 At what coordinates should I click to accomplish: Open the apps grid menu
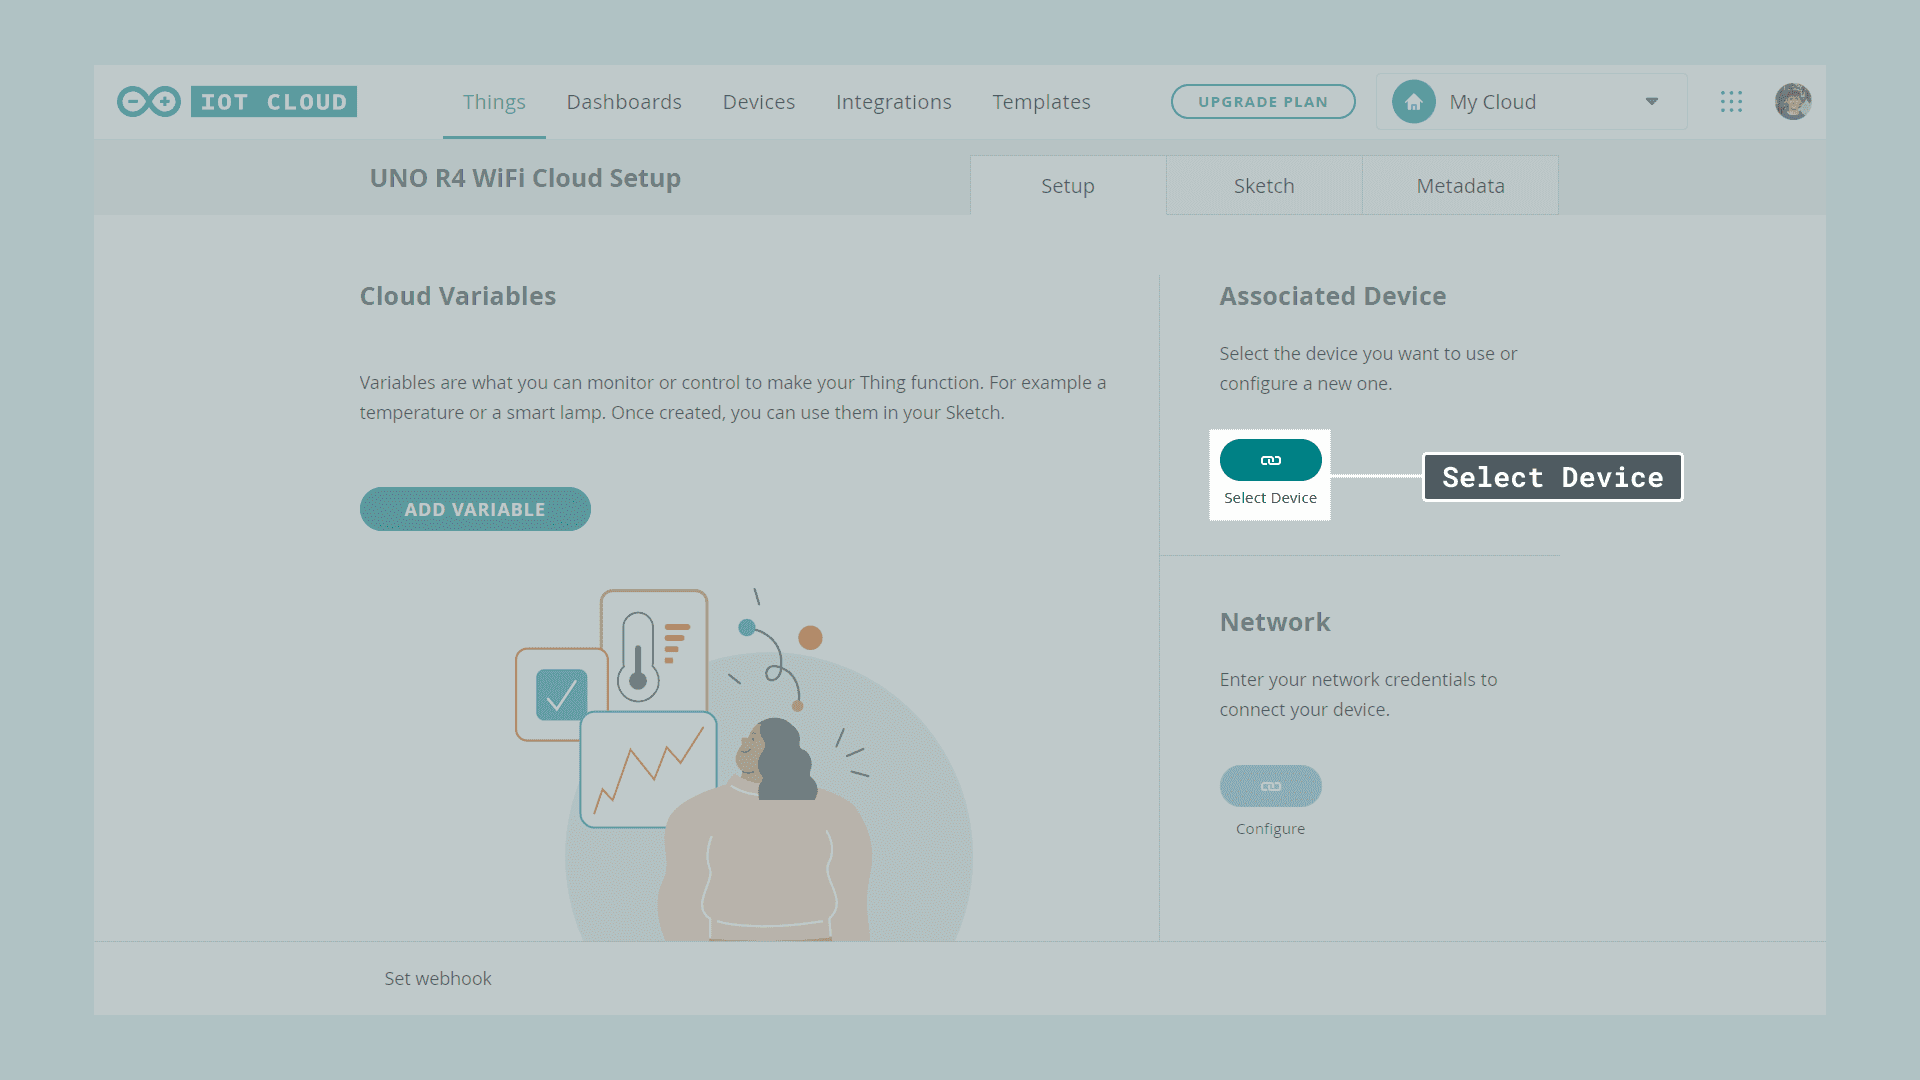1731,102
